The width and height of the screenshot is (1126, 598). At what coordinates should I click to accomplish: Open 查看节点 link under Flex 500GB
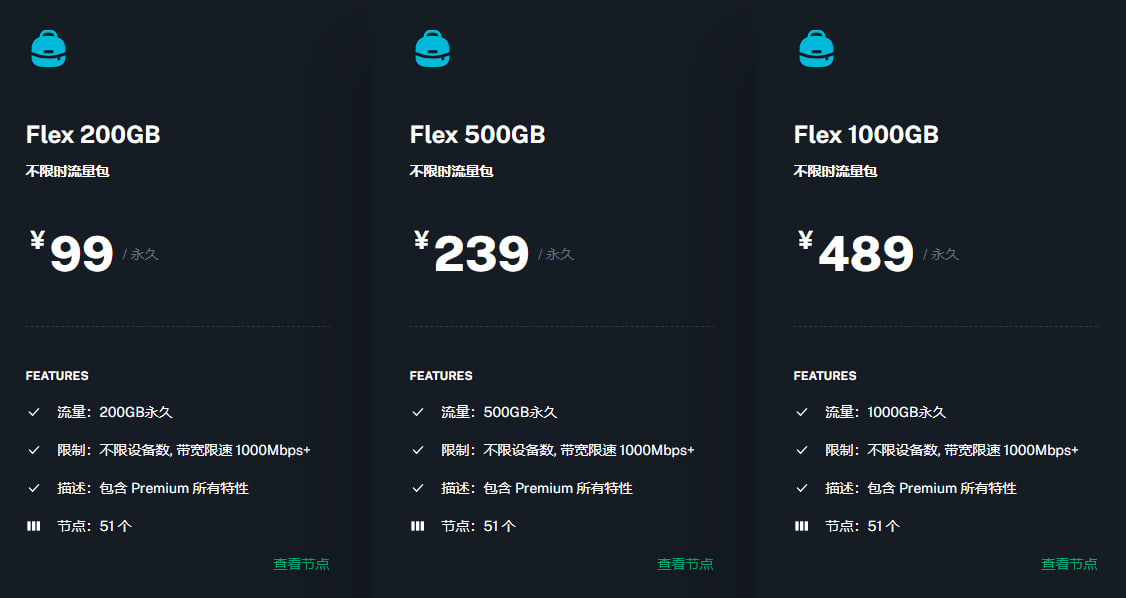686,564
